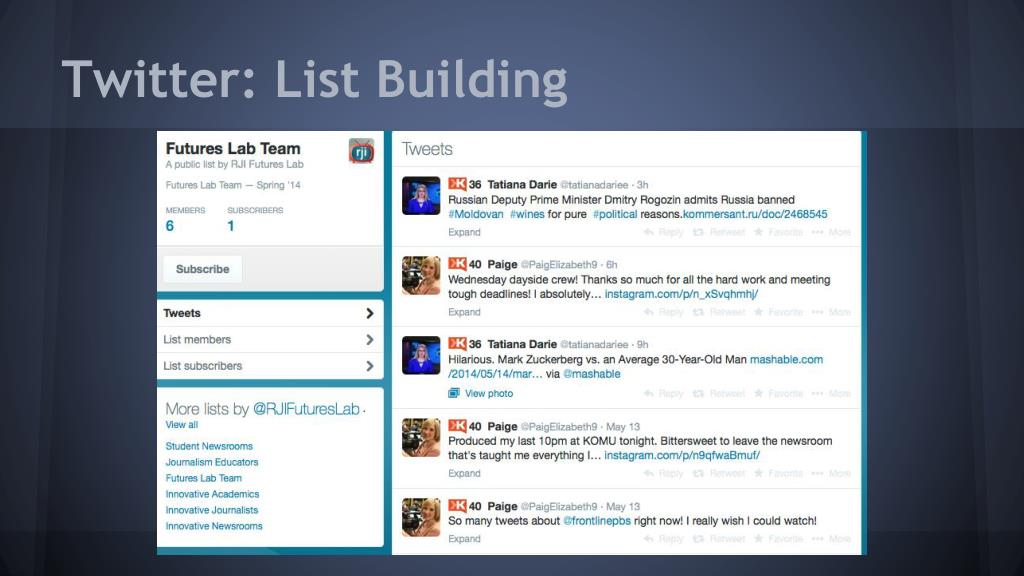Screen dimensions: 1024x576
Task: Open the Tweets section of the list
Action: point(270,313)
